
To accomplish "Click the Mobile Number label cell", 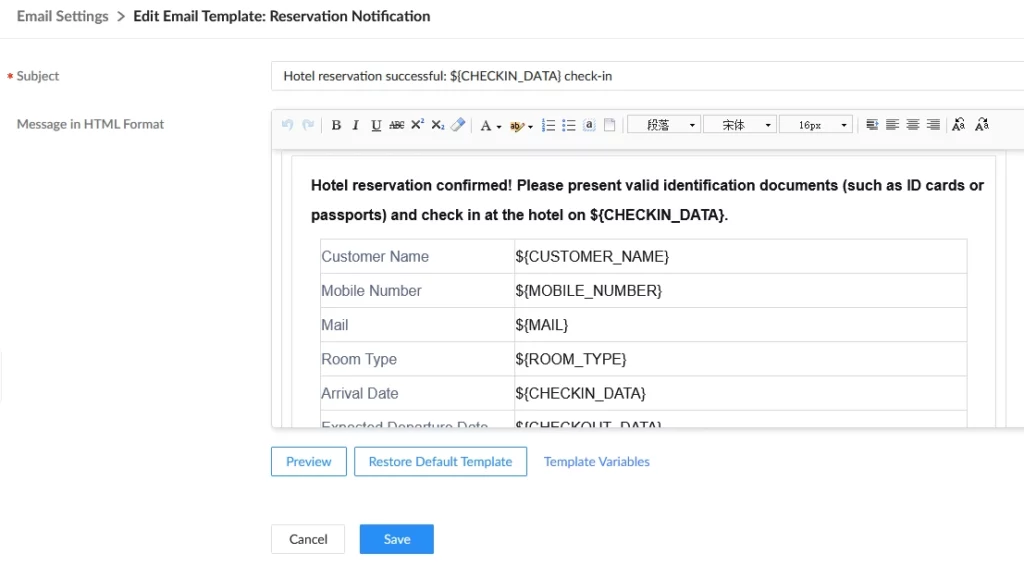I will click(417, 291).
